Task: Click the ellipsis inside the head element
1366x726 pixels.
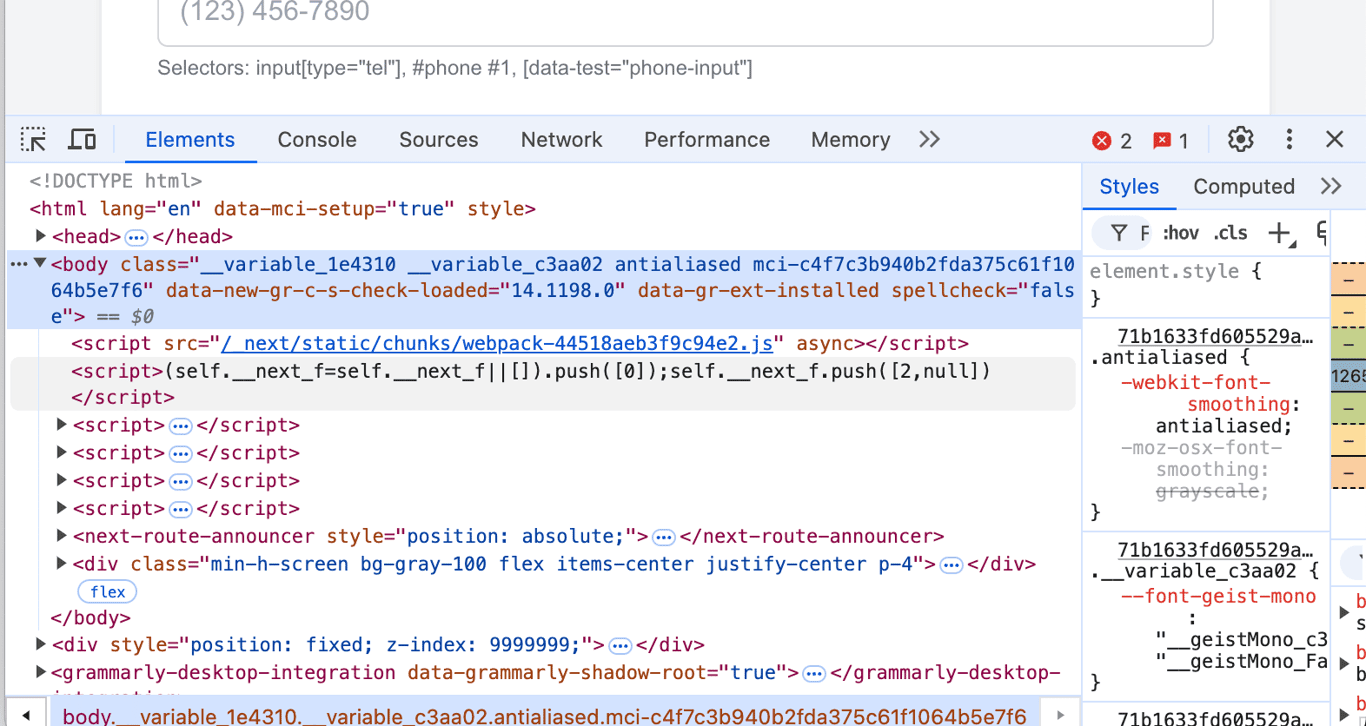Action: pyautogui.click(x=136, y=237)
